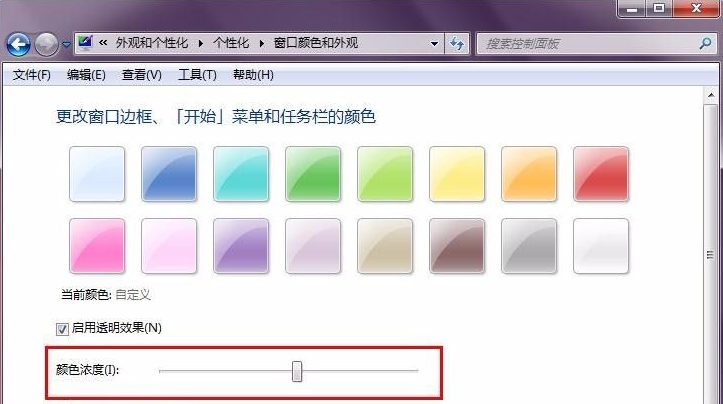723x404 pixels.
Task: Select the red color swatch
Action: tap(601, 174)
